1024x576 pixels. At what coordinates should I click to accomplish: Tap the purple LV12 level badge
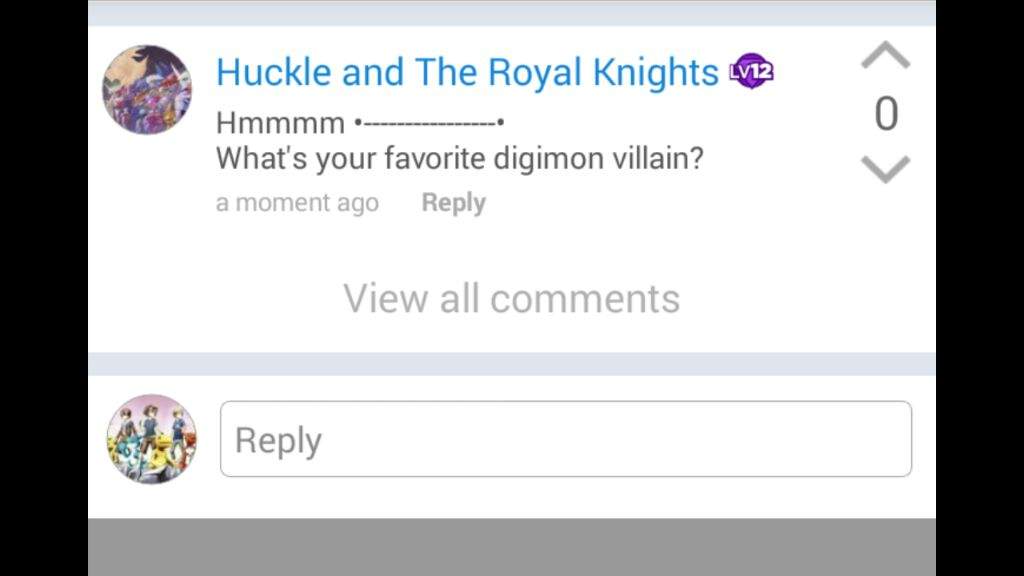pyautogui.click(x=752, y=71)
